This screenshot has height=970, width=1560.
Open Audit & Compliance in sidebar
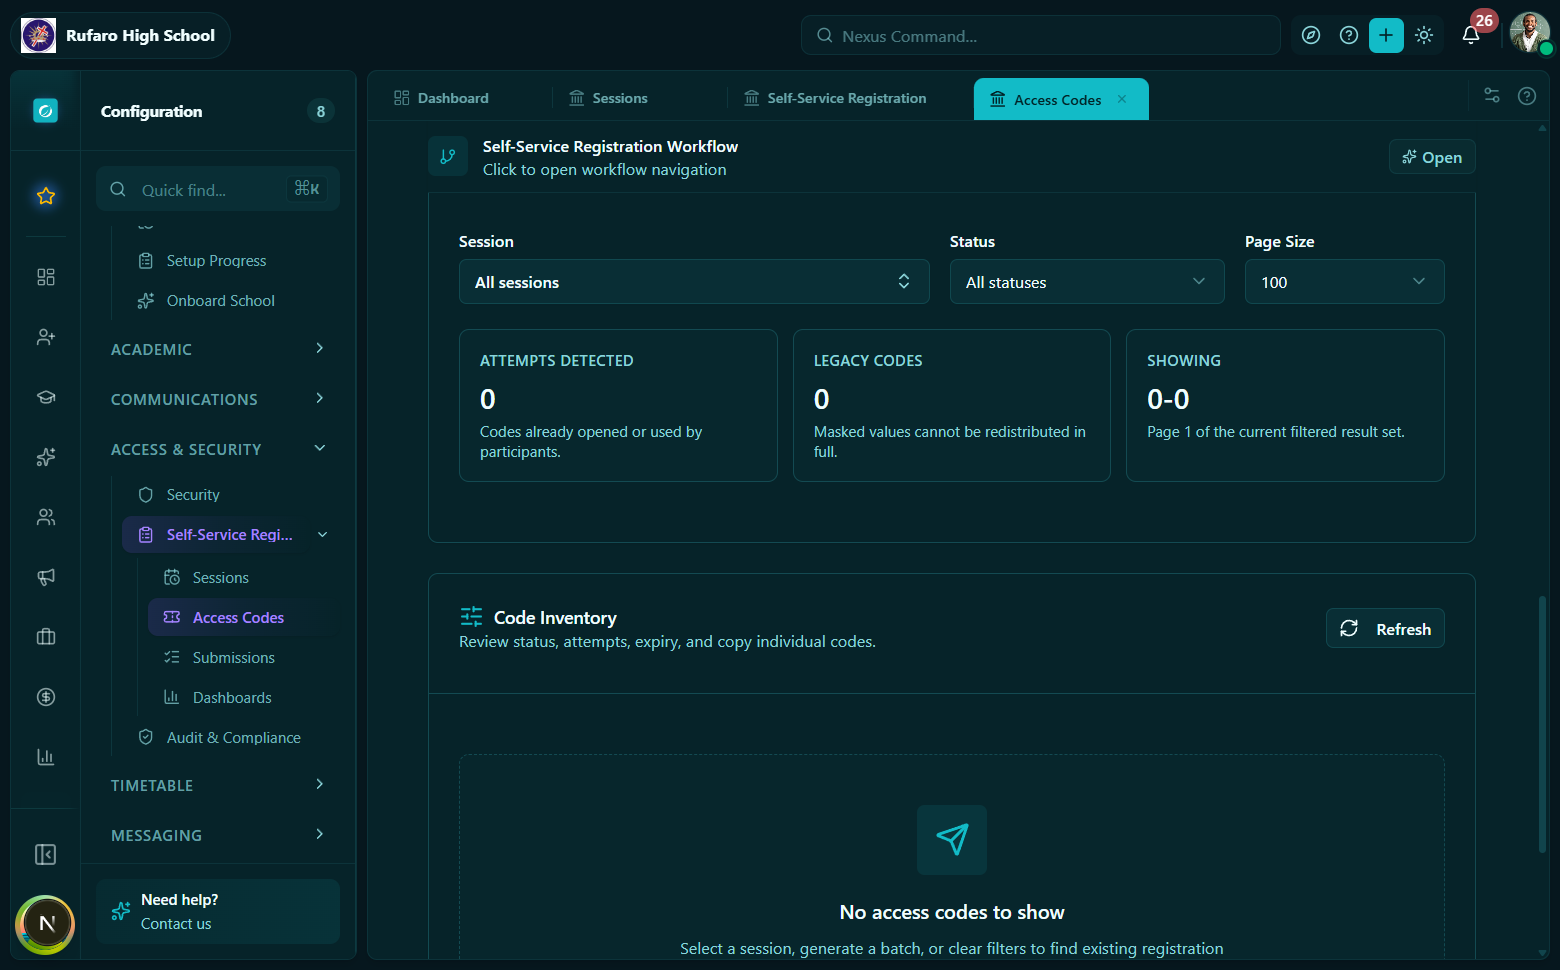coord(233,738)
